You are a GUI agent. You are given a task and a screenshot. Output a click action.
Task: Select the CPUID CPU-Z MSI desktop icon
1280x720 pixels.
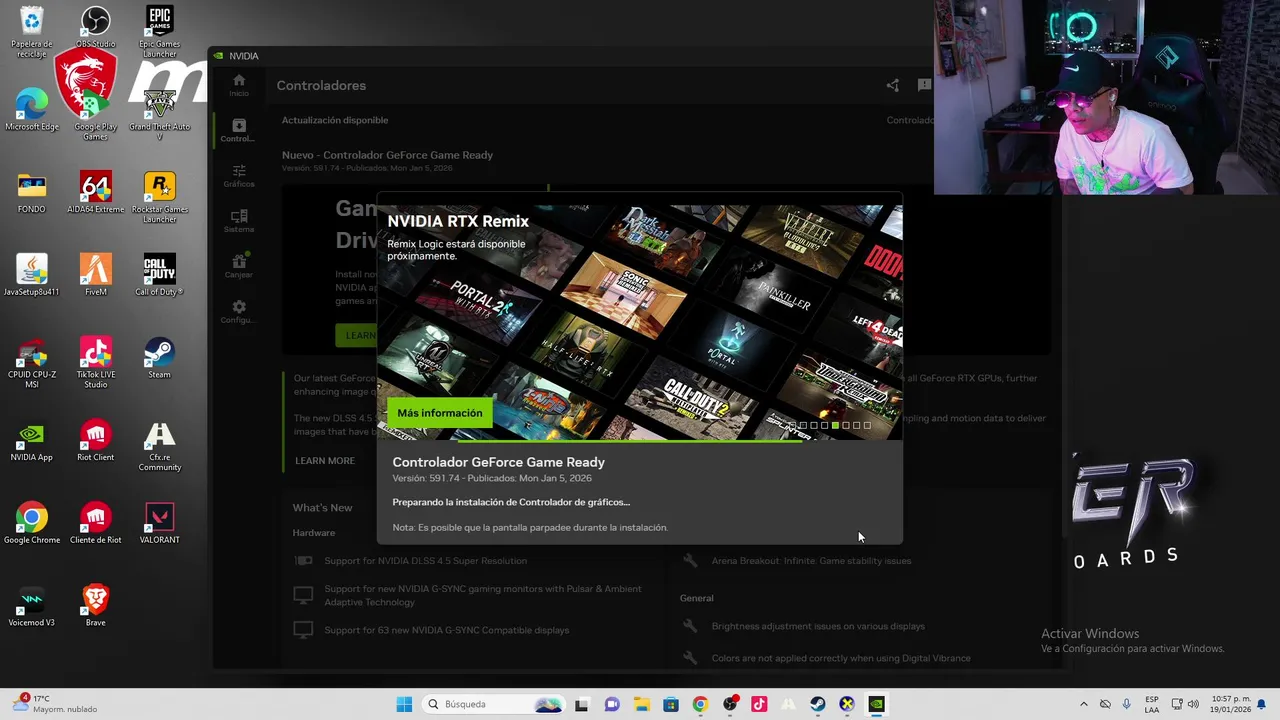(32, 364)
